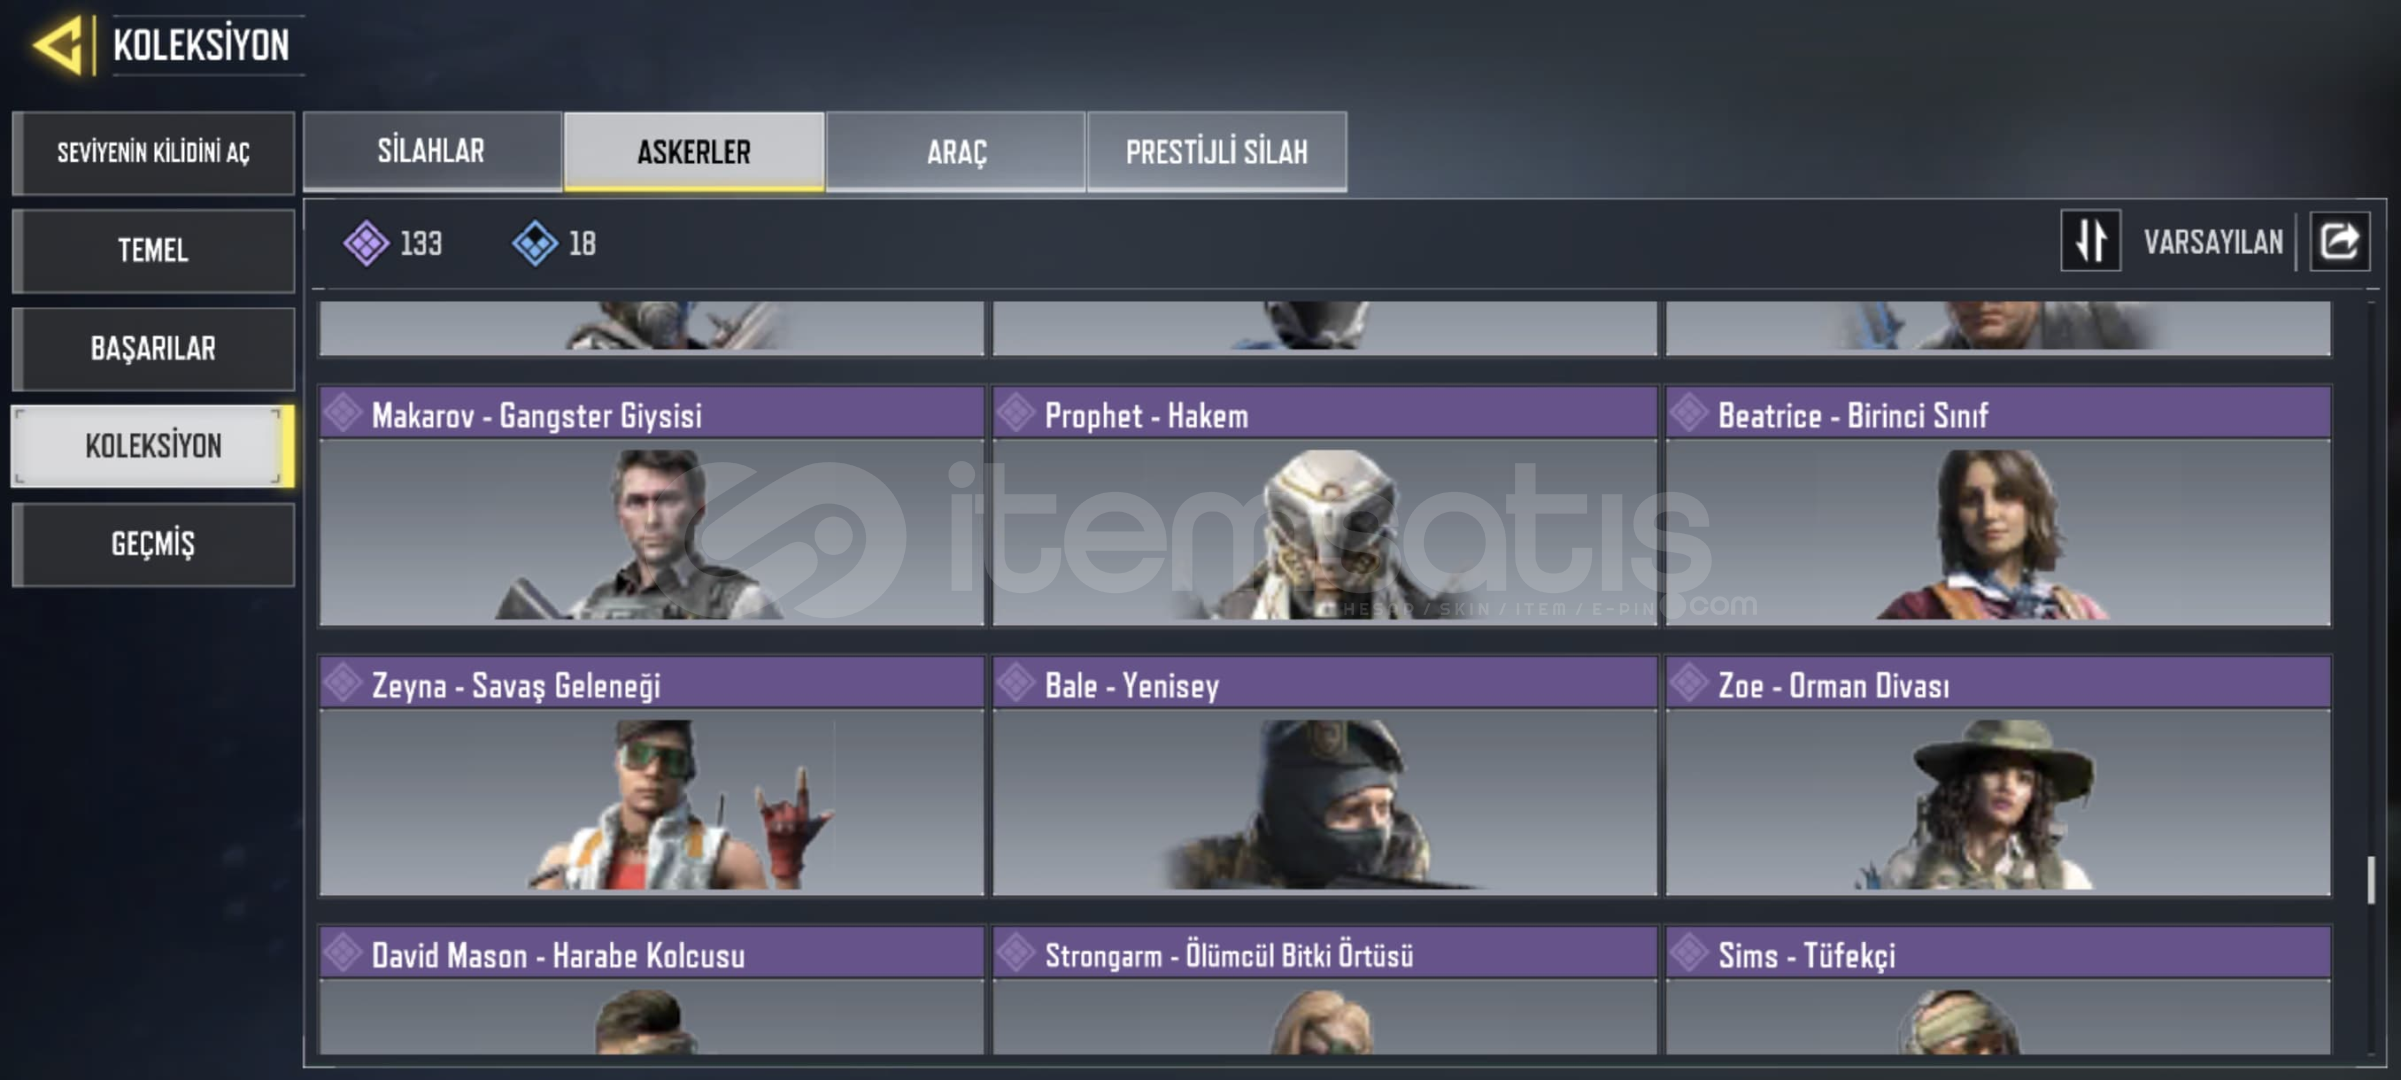Select the Prophet - Hakem skin card
This screenshot has width=2401, height=1080.
point(1325,506)
